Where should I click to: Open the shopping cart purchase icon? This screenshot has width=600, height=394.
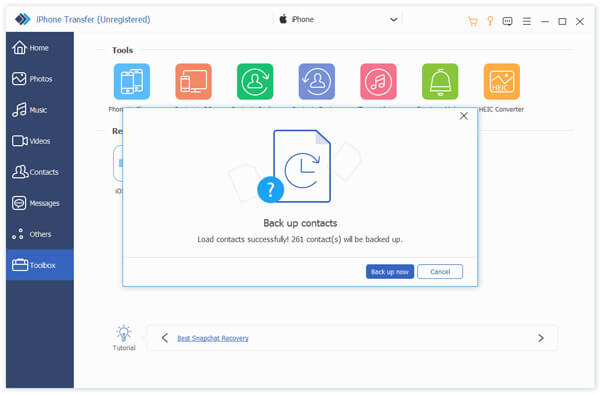(473, 21)
